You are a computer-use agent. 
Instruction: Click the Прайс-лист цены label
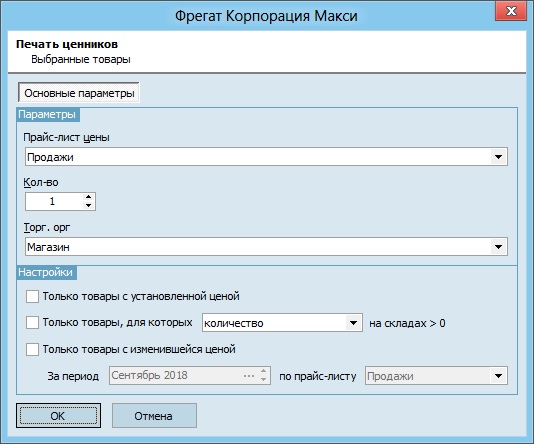tap(66, 137)
